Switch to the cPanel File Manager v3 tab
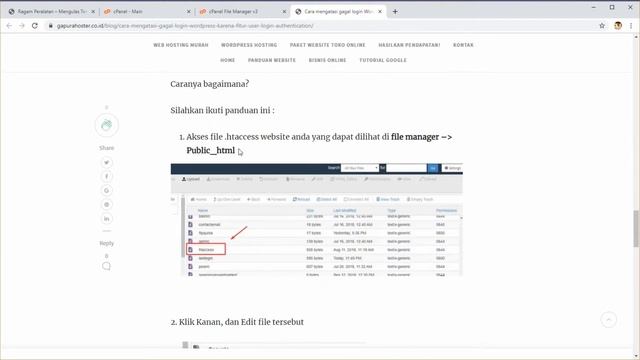 (x=242, y=11)
